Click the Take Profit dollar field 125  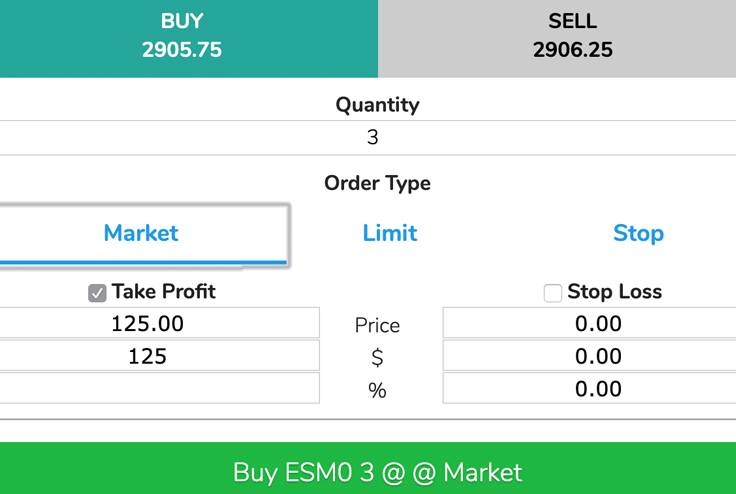[x=160, y=356]
